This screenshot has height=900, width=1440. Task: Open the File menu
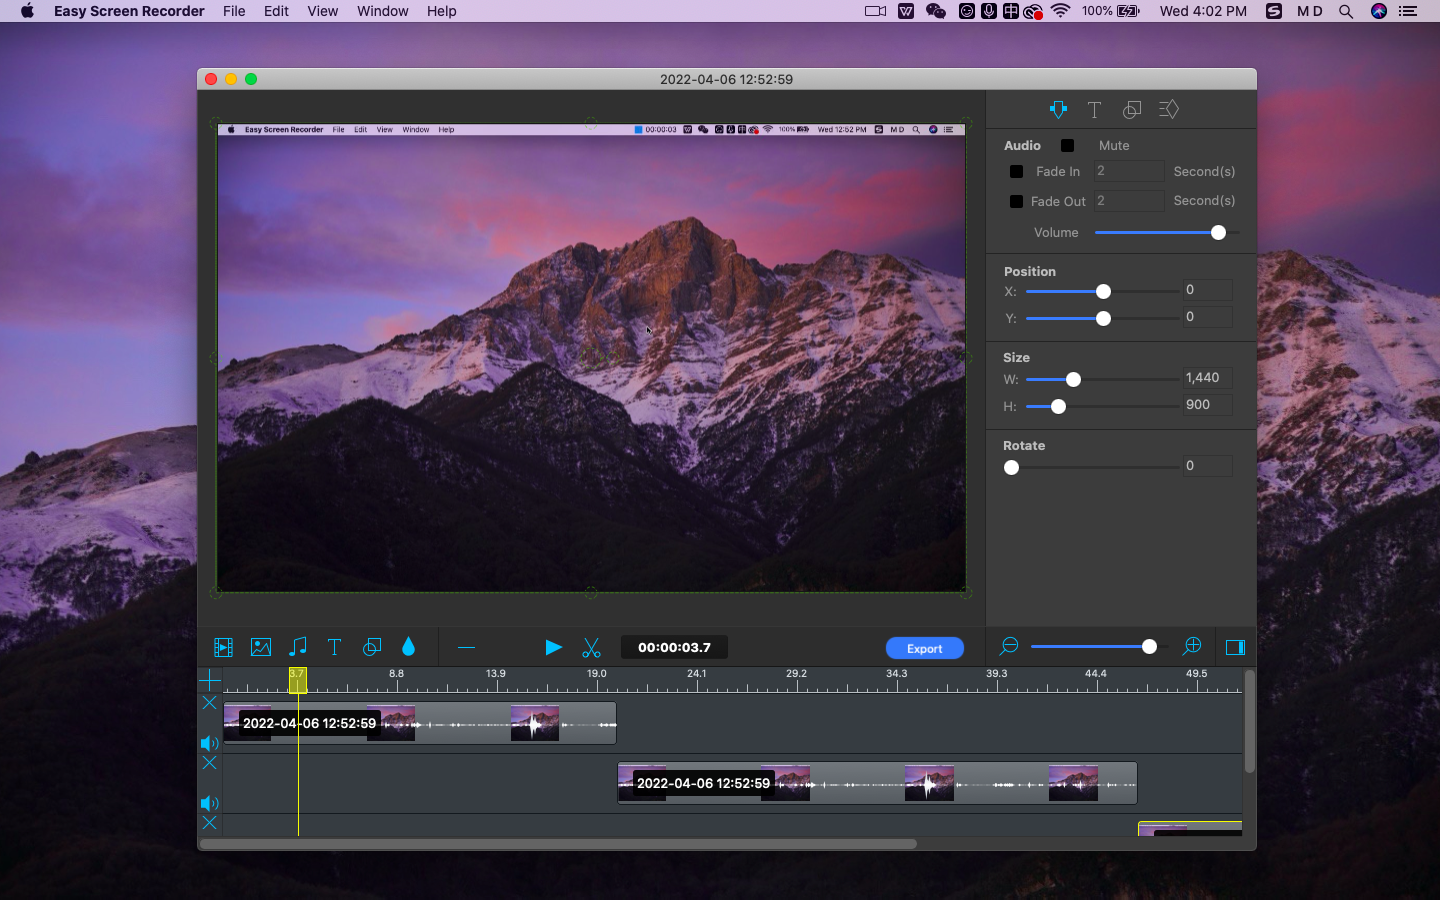coord(234,11)
